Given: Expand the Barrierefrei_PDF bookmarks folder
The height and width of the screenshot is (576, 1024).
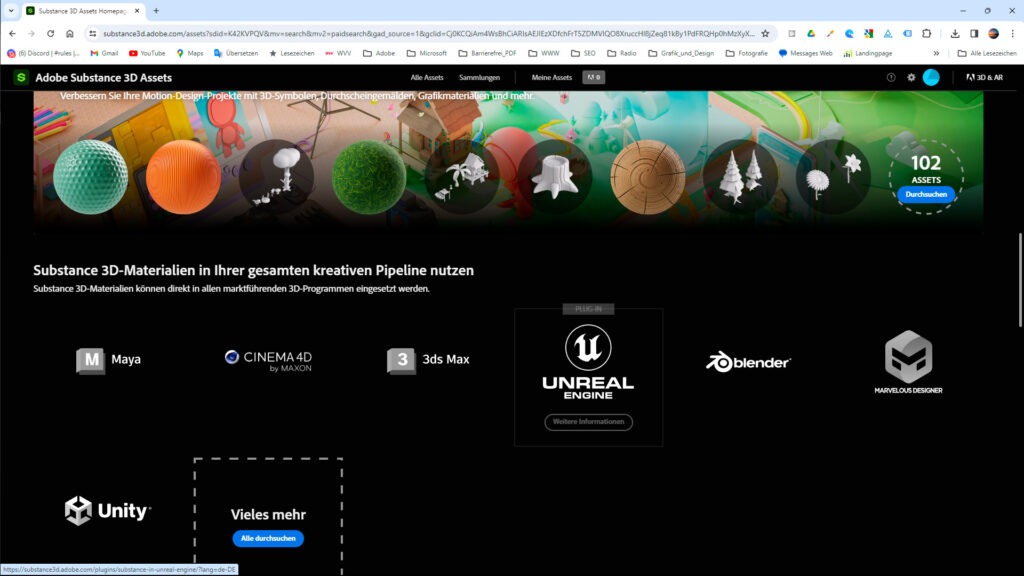Looking at the screenshot, I should click(487, 54).
